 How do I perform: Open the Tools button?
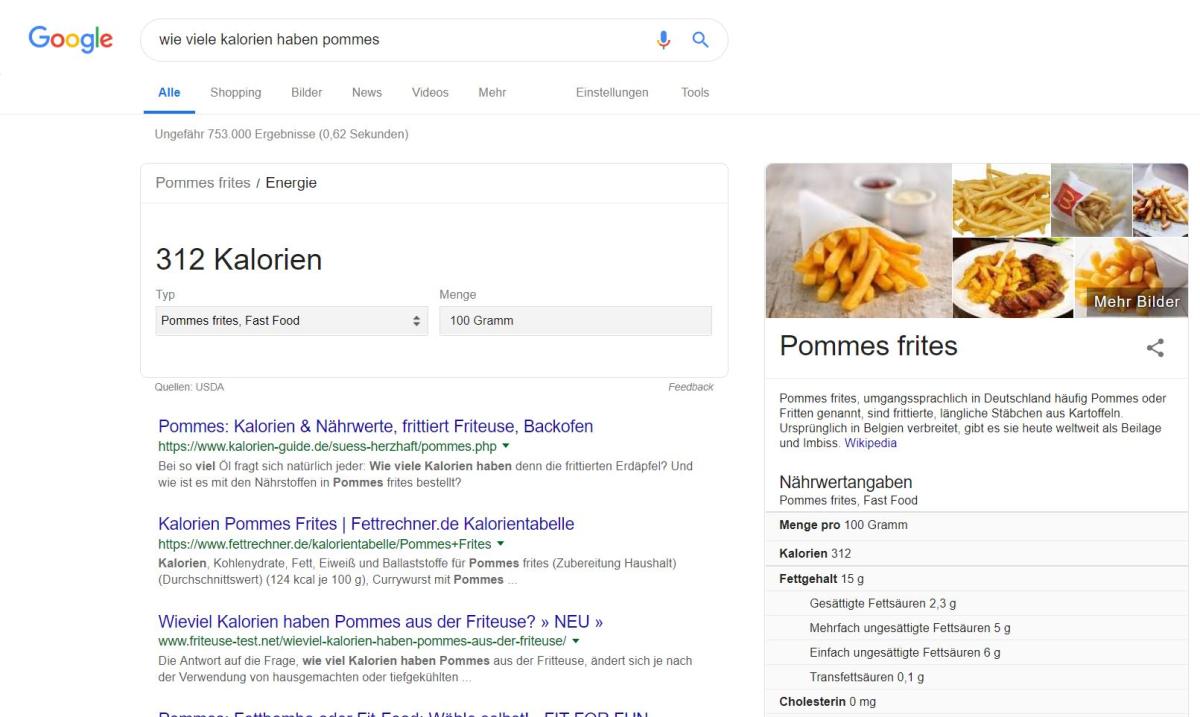[x=694, y=93]
